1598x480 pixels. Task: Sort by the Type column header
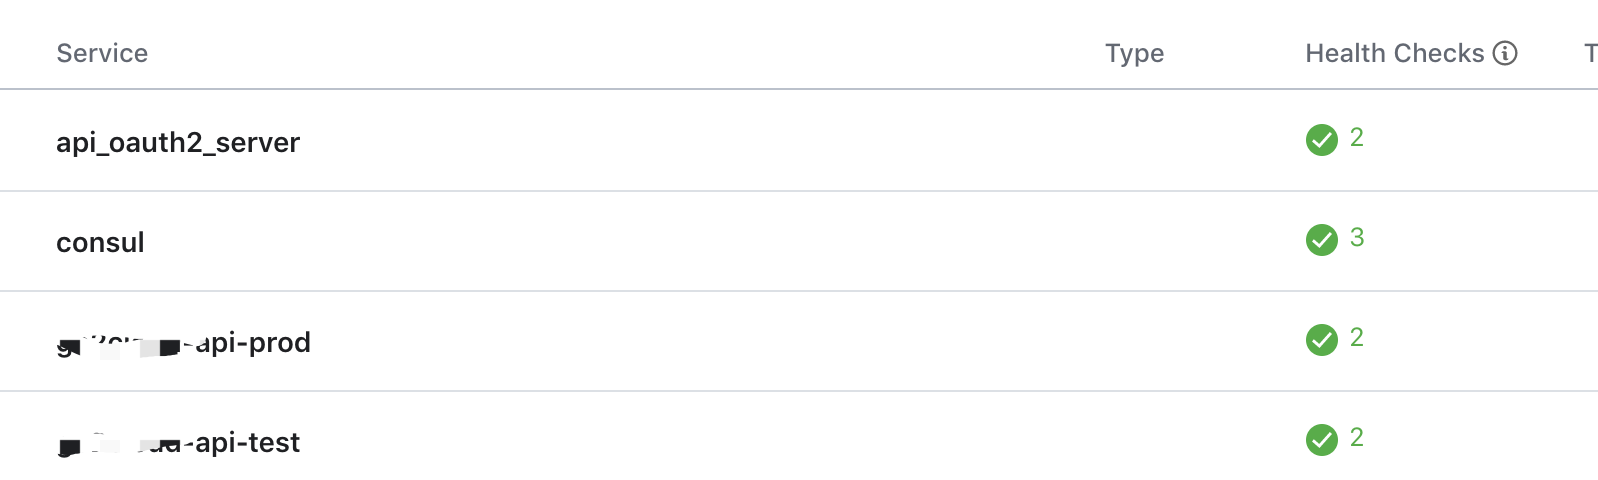pos(1134,53)
